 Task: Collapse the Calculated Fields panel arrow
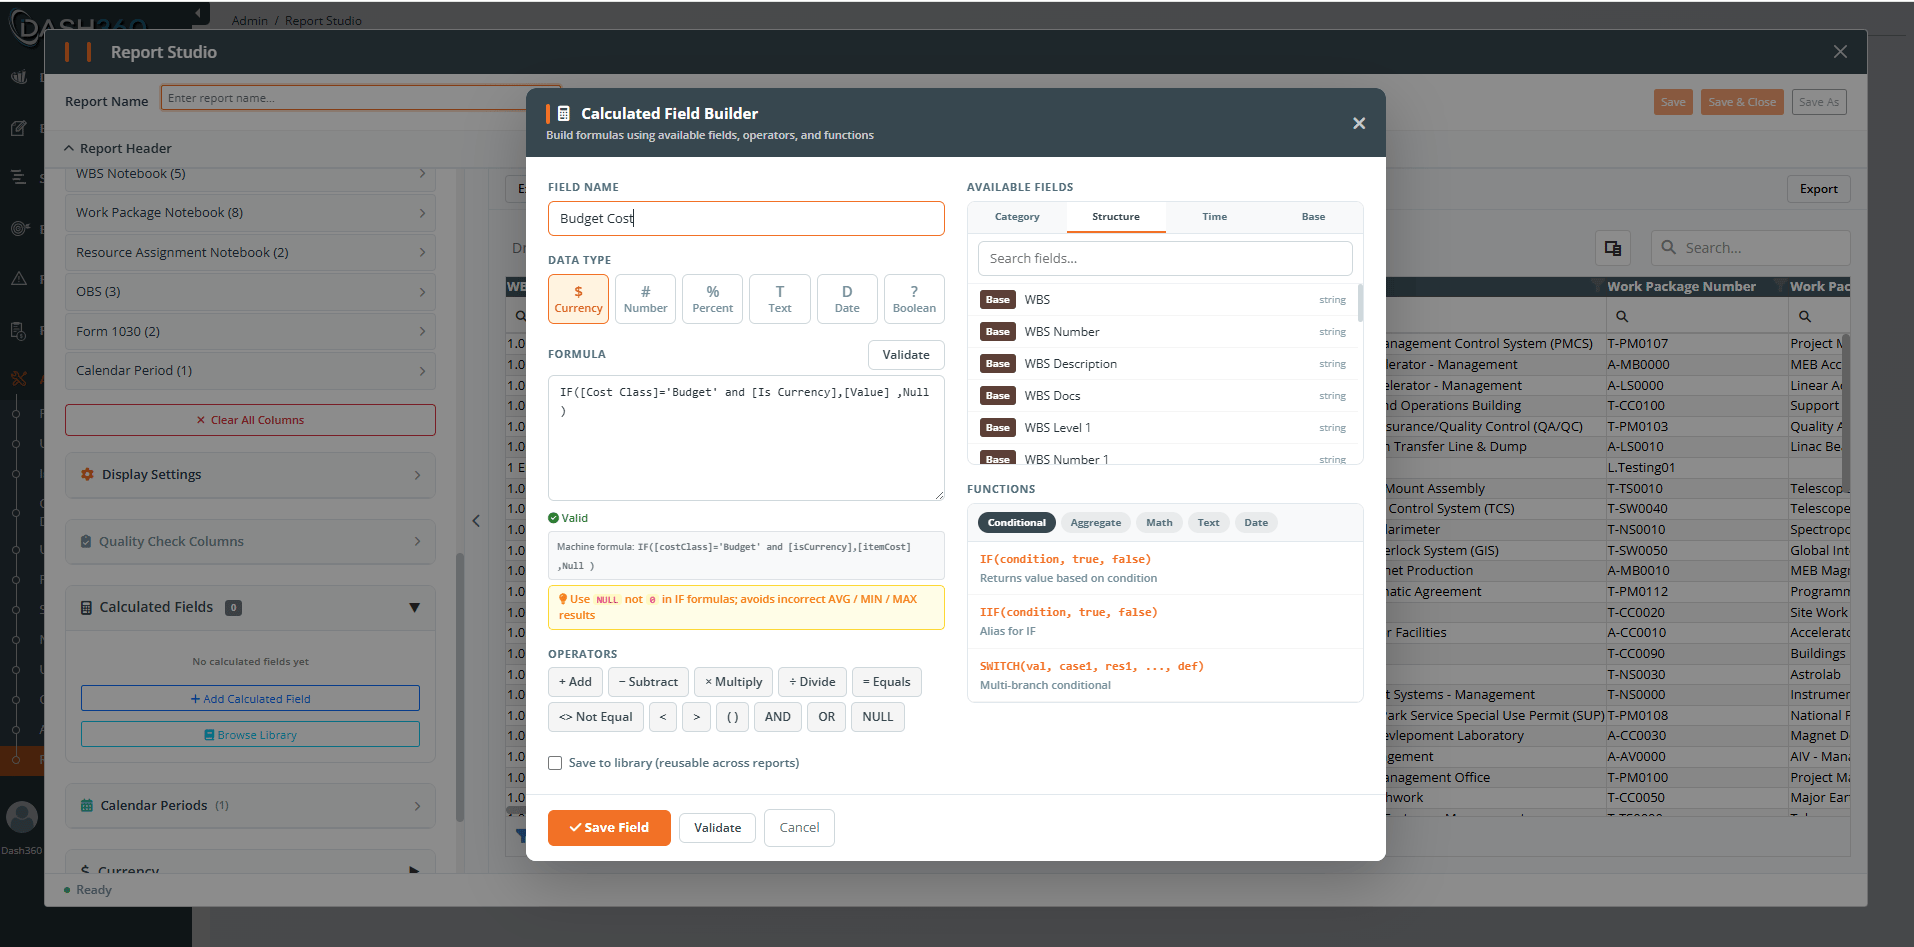(x=414, y=607)
